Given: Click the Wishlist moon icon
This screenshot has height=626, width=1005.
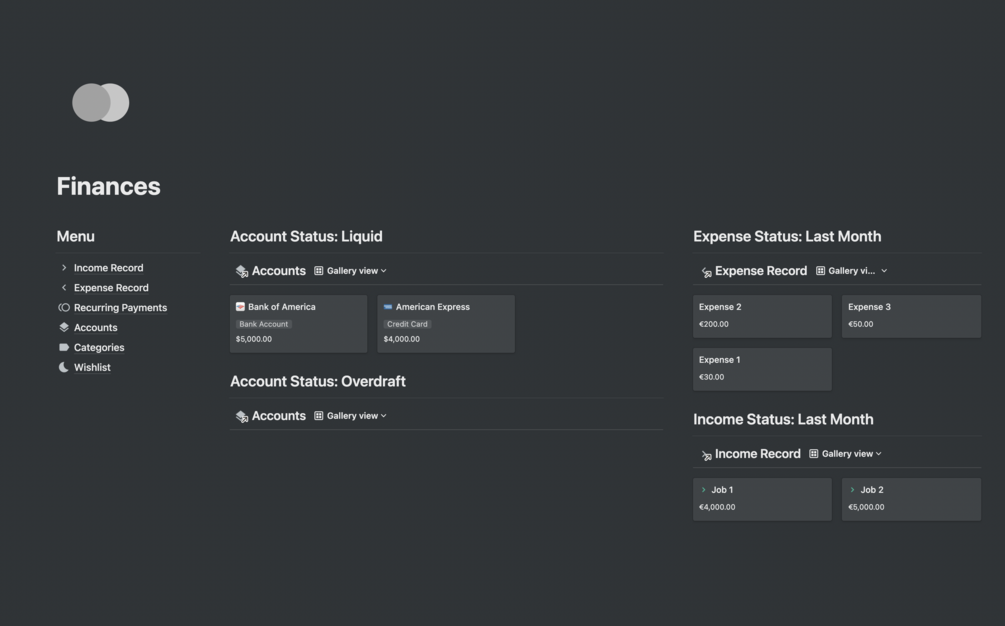Looking at the screenshot, I should click(x=64, y=367).
